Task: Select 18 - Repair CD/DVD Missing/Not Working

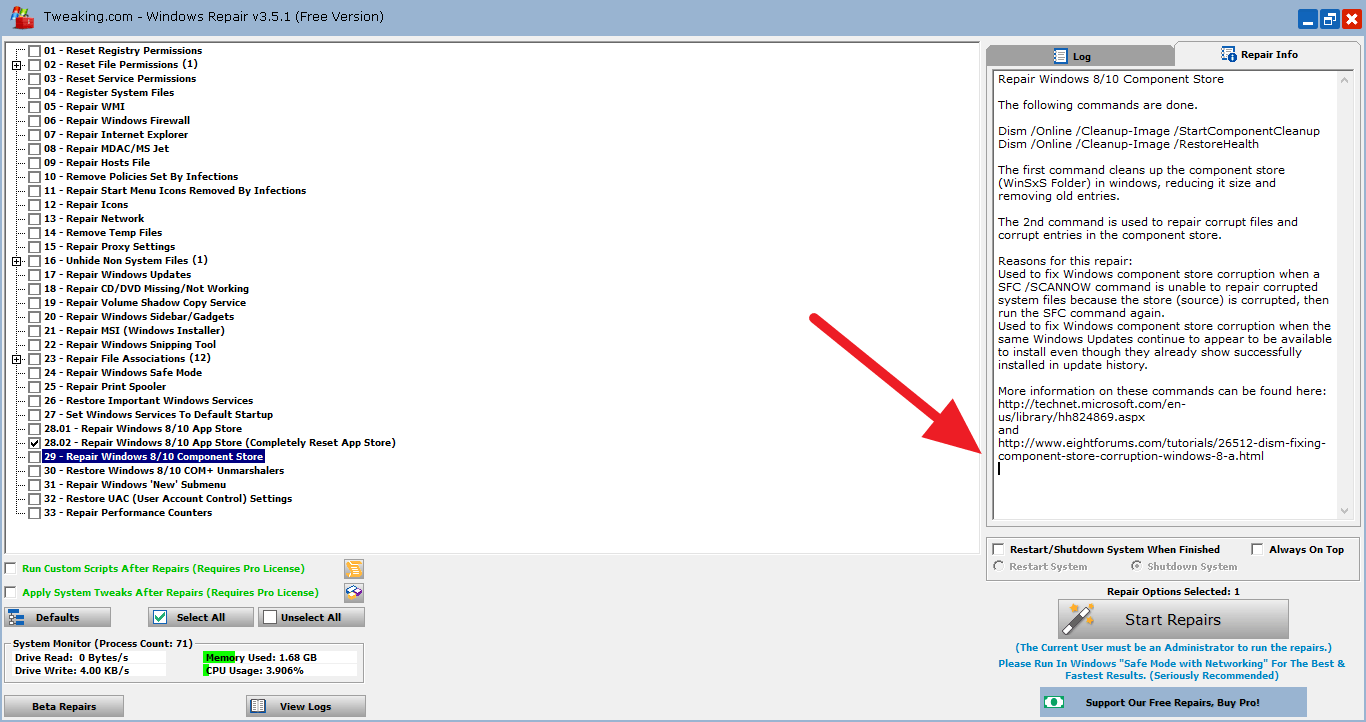Action: coord(146,289)
